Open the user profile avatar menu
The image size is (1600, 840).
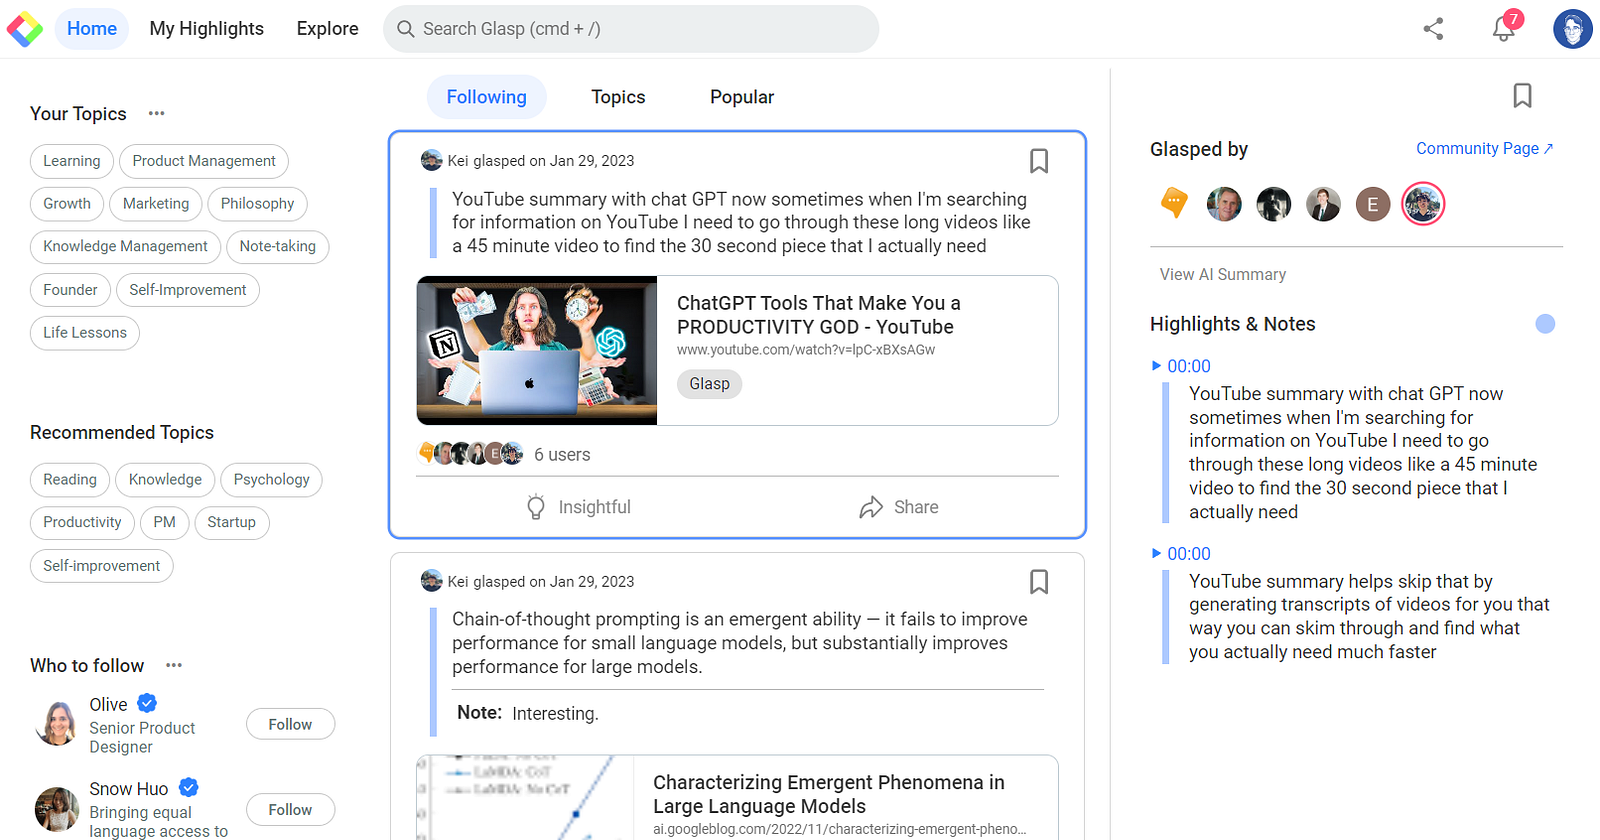[x=1572, y=29]
